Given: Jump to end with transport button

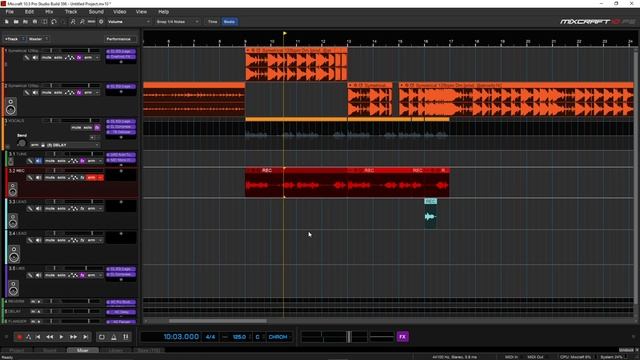Looking at the screenshot, I should pos(85,337).
